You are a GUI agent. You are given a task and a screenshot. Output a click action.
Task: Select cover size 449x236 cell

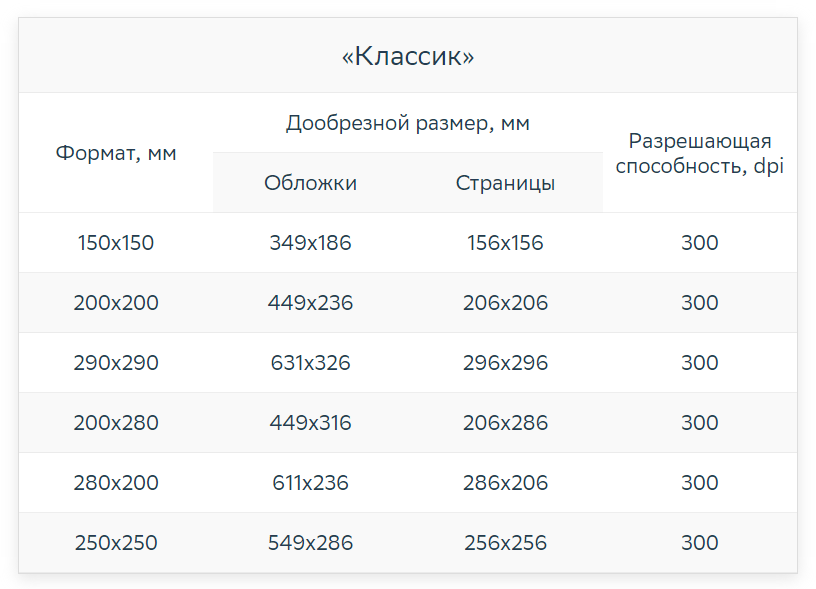(310, 303)
